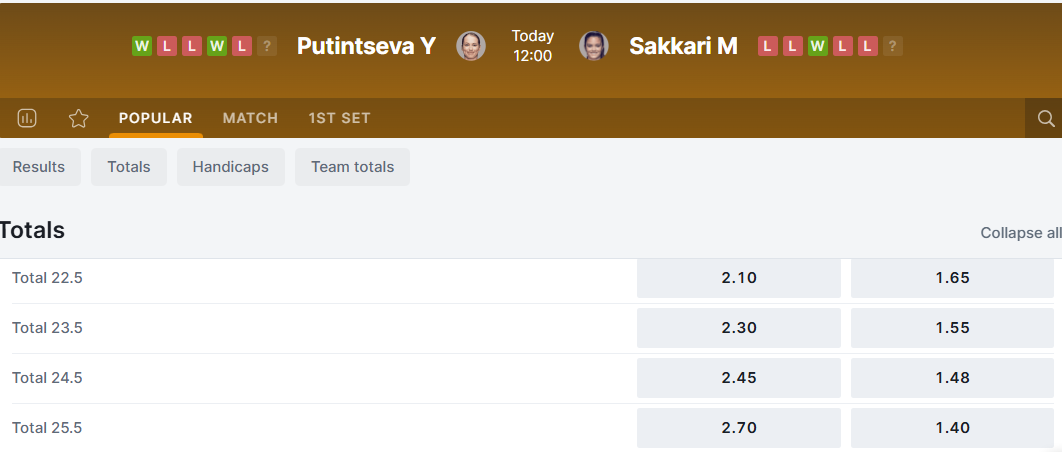The image size is (1062, 452).
Task: Click Putintseva's player avatar
Action: tap(471, 46)
